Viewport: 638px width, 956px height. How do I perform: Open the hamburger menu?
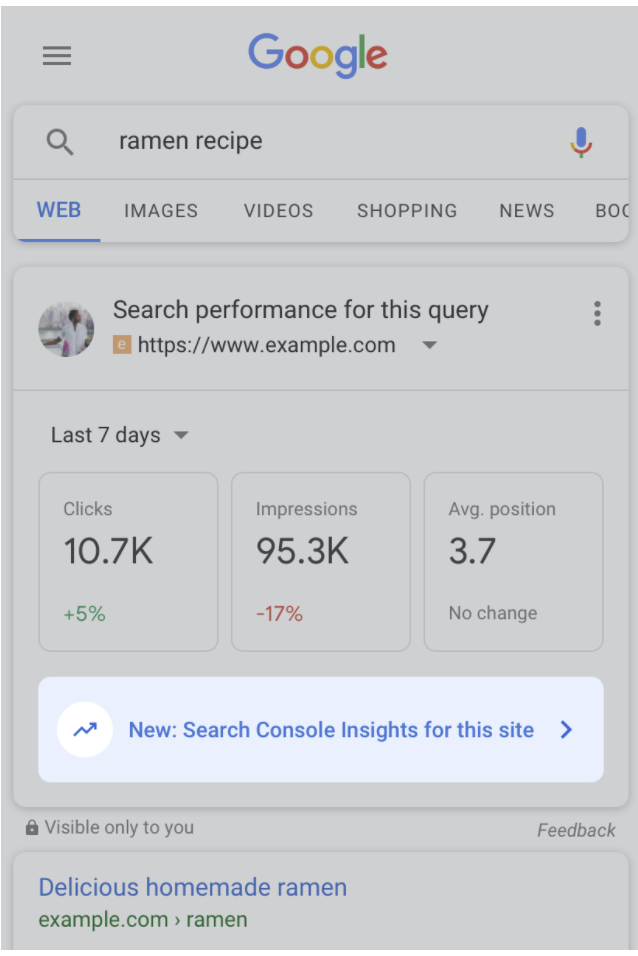click(x=57, y=56)
